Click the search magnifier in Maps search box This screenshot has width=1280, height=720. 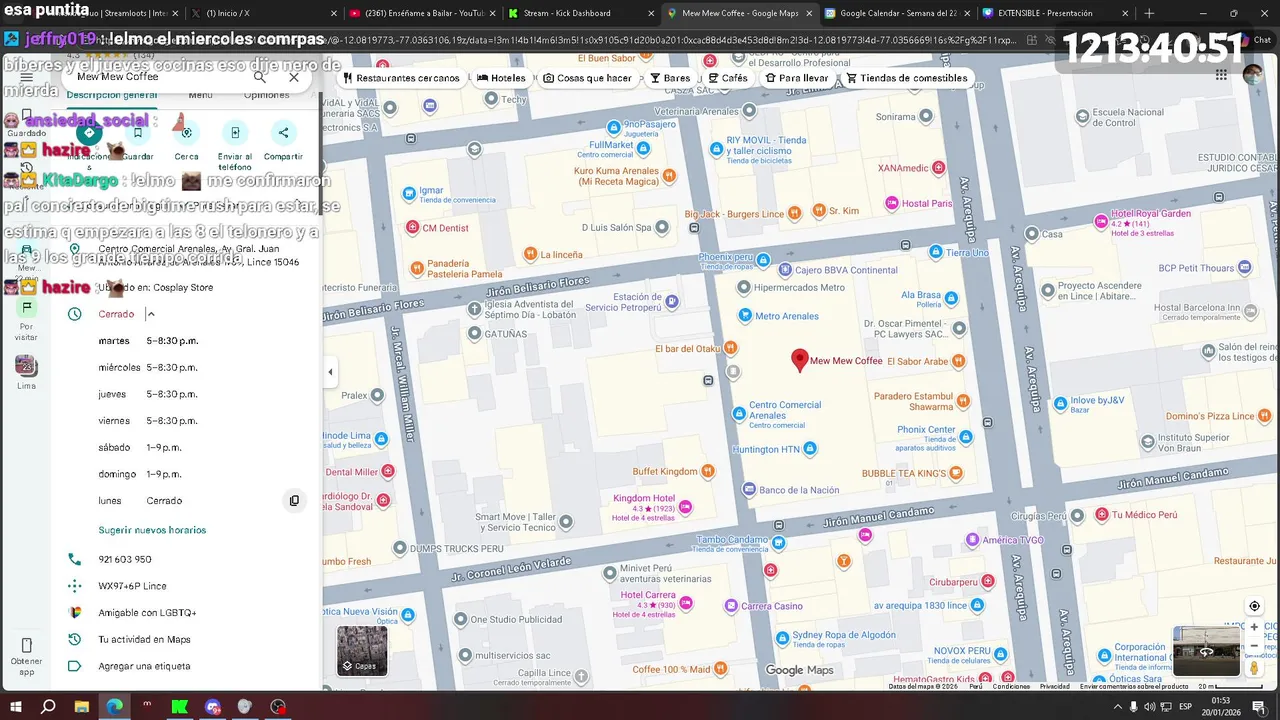pos(260,77)
